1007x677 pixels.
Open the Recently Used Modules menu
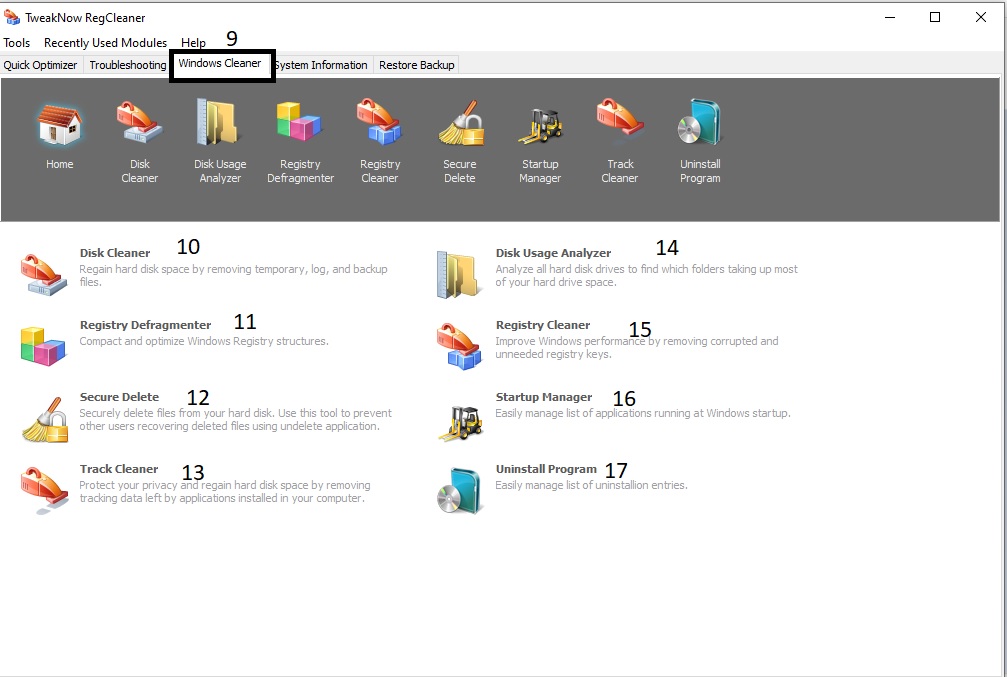click(x=105, y=42)
